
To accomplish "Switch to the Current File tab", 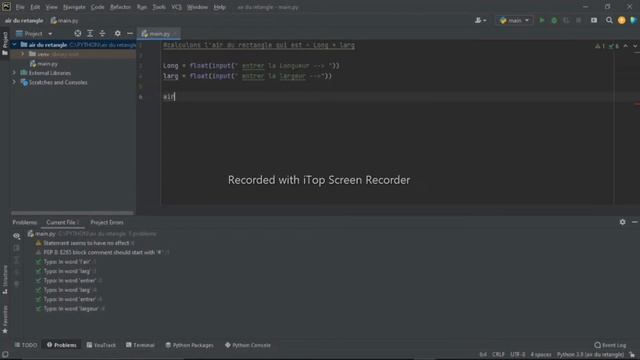I will (62, 222).
